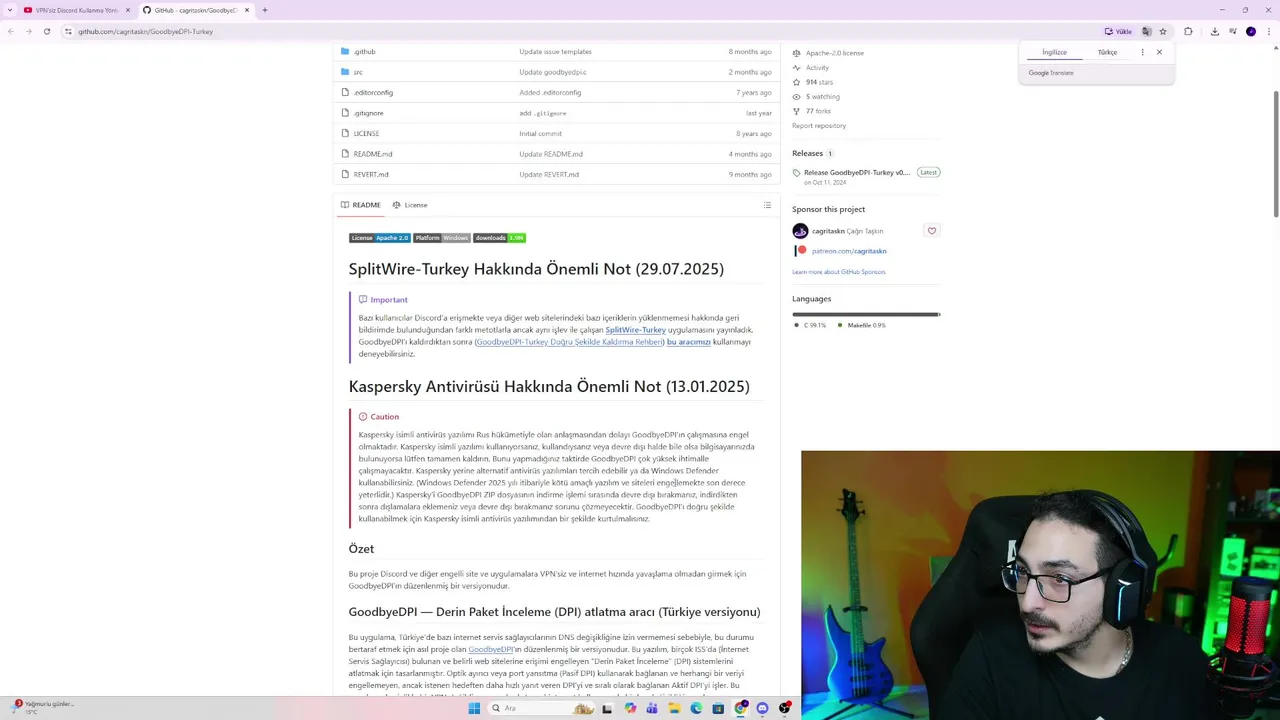Open File Explorer from taskbar

point(674,708)
